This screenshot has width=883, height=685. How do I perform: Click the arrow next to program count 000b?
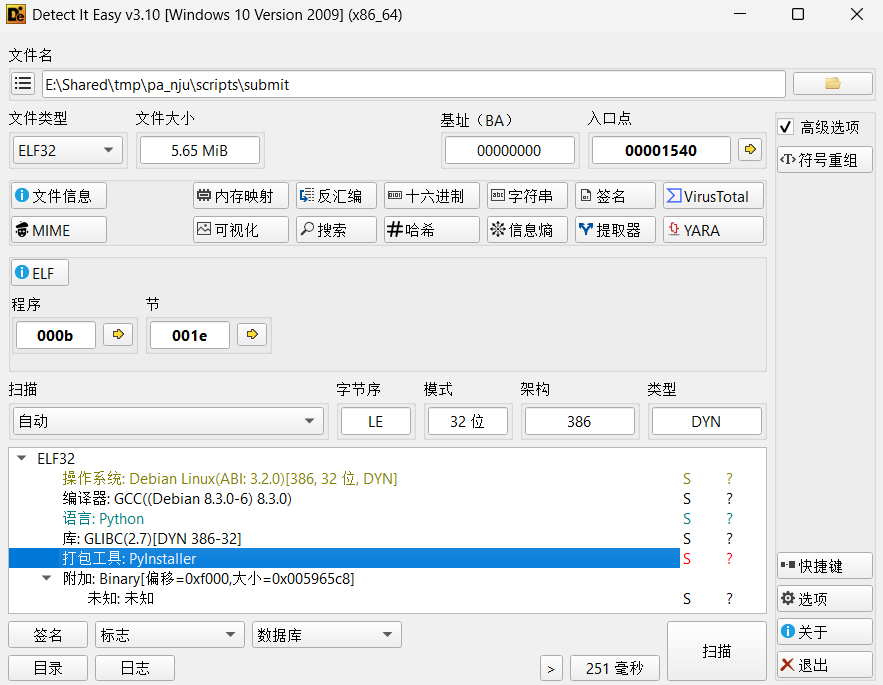click(118, 335)
